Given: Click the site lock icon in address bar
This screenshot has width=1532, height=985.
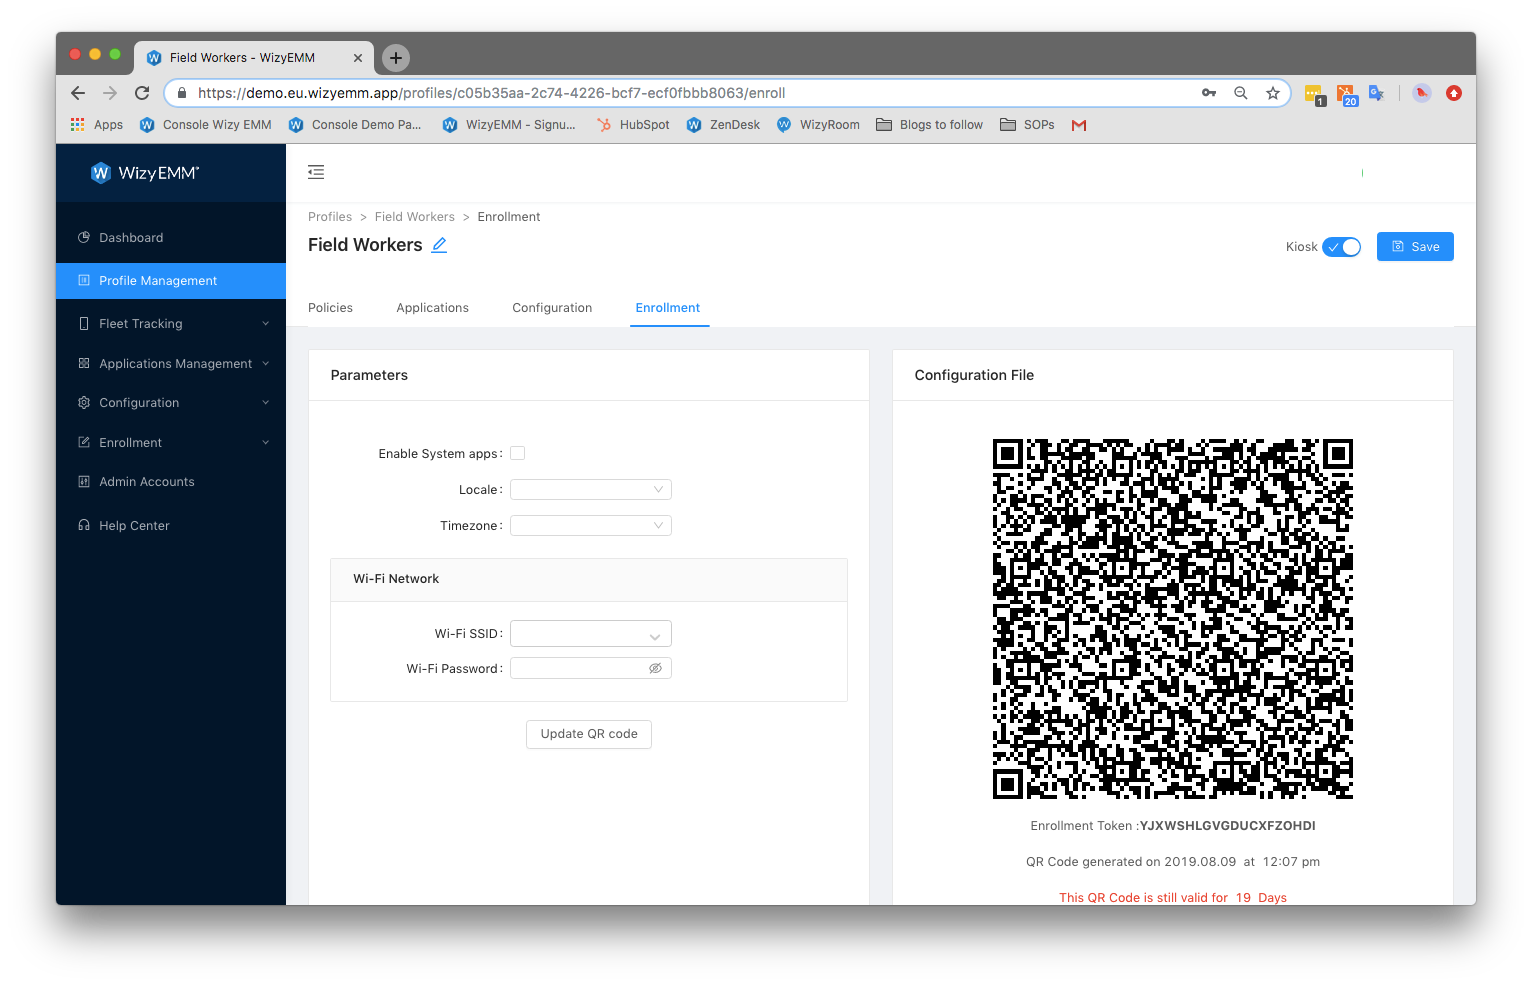Looking at the screenshot, I should [x=181, y=93].
